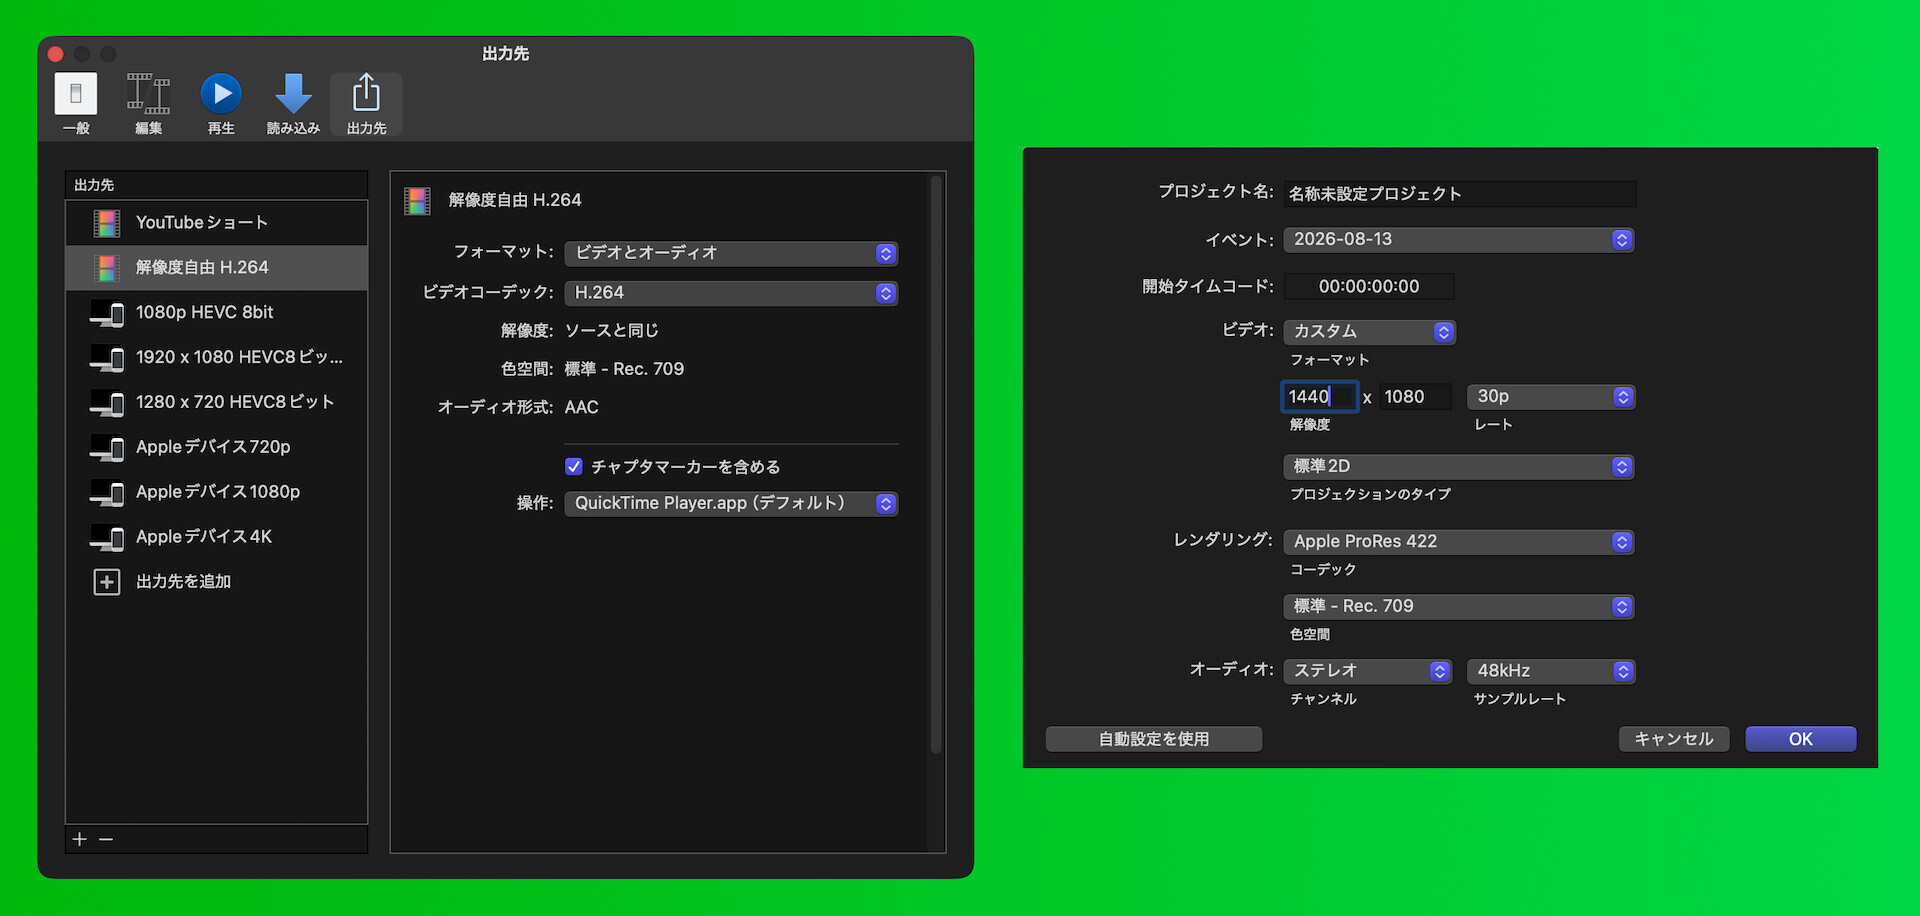Click the YouTube ショート filmstrip icon
Image resolution: width=1920 pixels, height=916 pixels.
tap(107, 223)
